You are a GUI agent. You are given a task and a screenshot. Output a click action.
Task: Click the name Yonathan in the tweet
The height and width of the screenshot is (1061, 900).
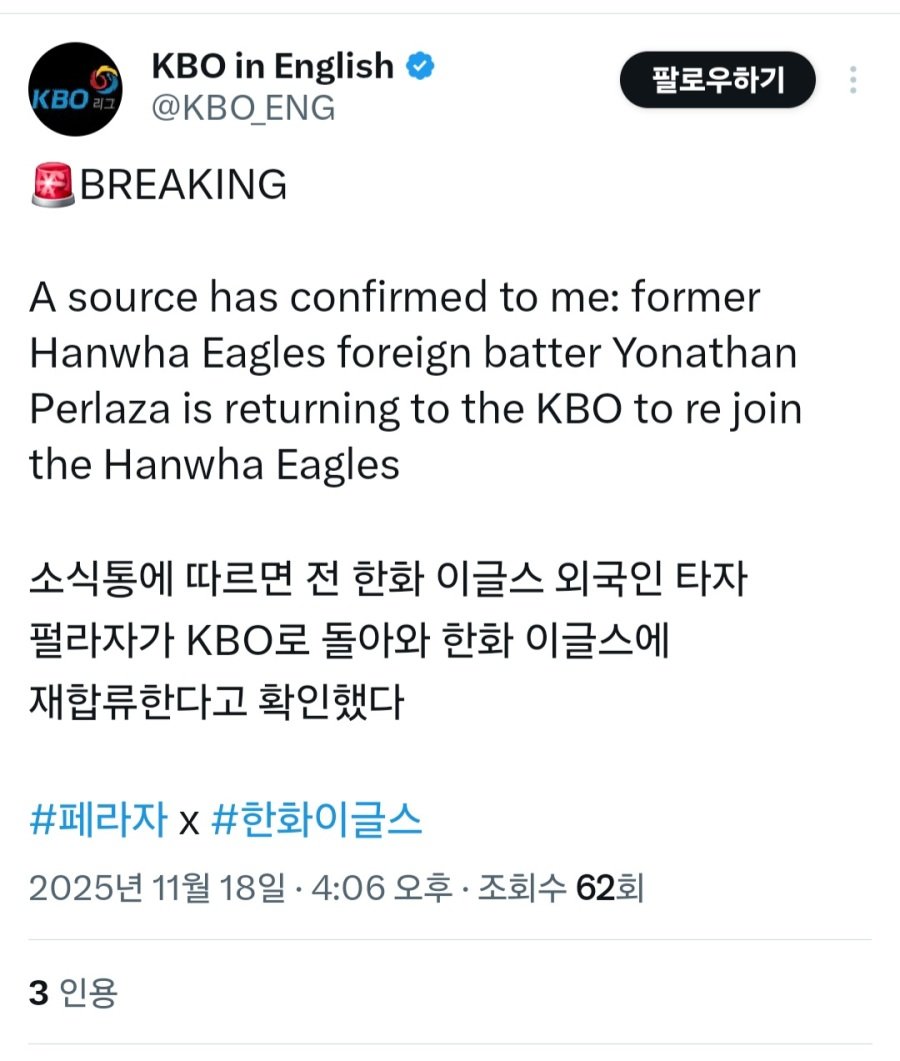(705, 354)
